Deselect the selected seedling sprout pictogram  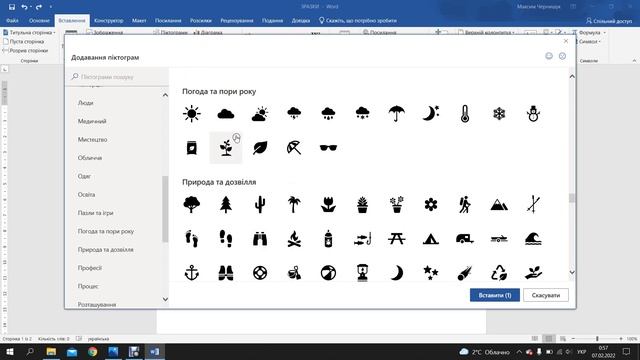226,148
